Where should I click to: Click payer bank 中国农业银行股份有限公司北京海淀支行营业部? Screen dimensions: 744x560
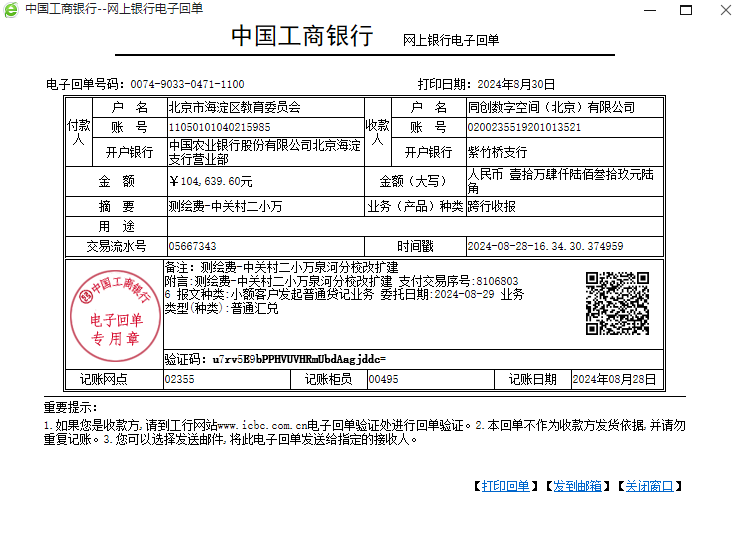tap(265, 152)
